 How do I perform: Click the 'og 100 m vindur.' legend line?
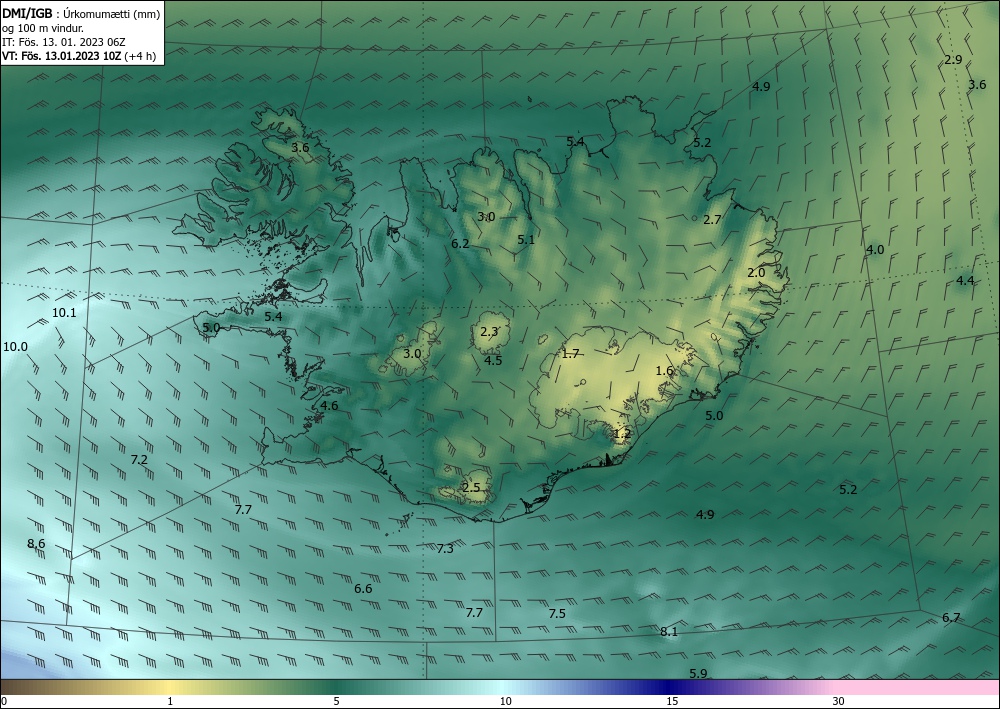click(x=43, y=28)
